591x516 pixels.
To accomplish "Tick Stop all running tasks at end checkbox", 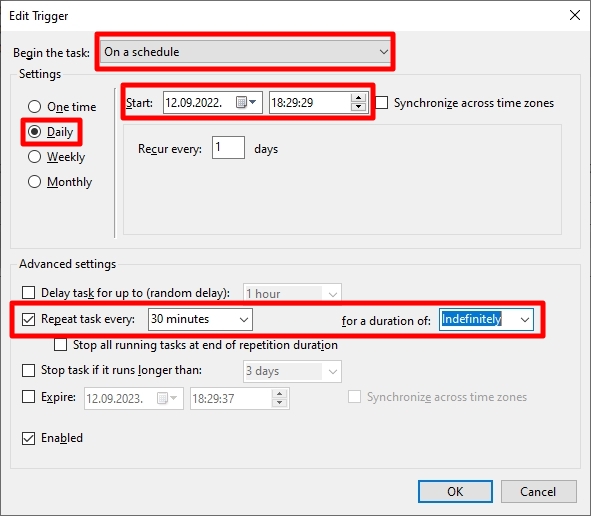I will [60, 345].
